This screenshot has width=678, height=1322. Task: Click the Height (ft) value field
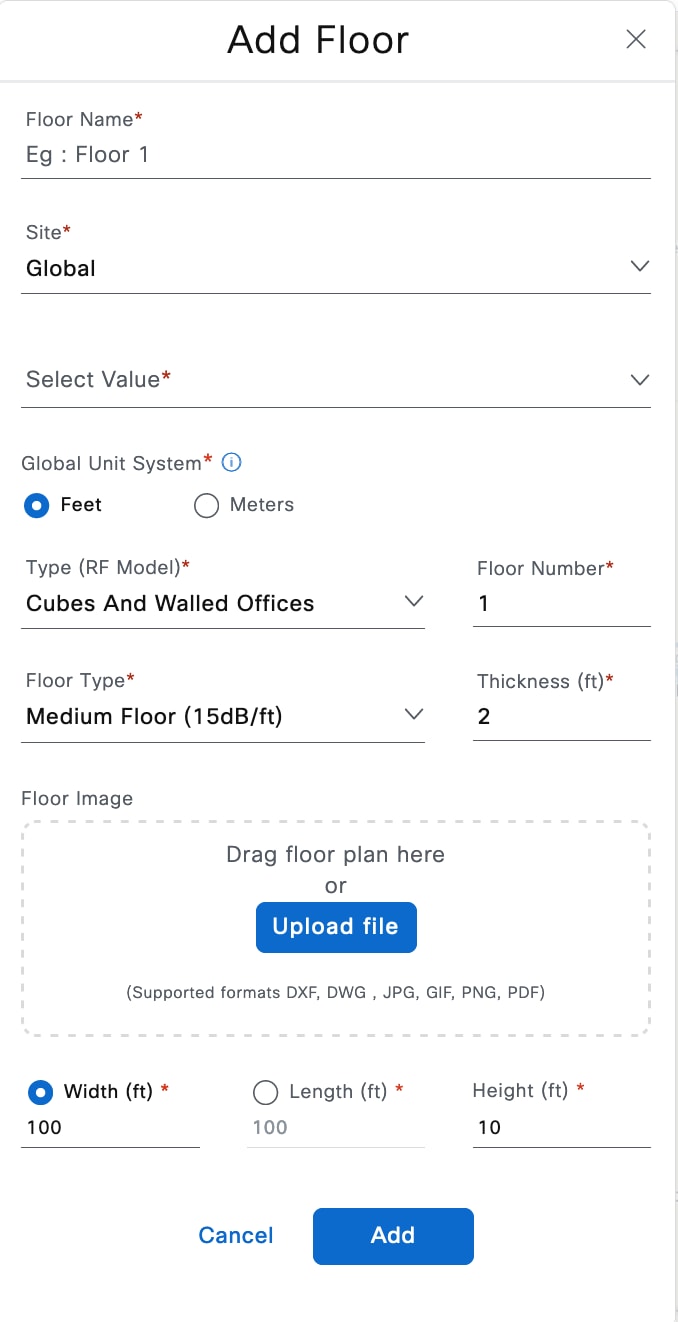pos(560,1128)
